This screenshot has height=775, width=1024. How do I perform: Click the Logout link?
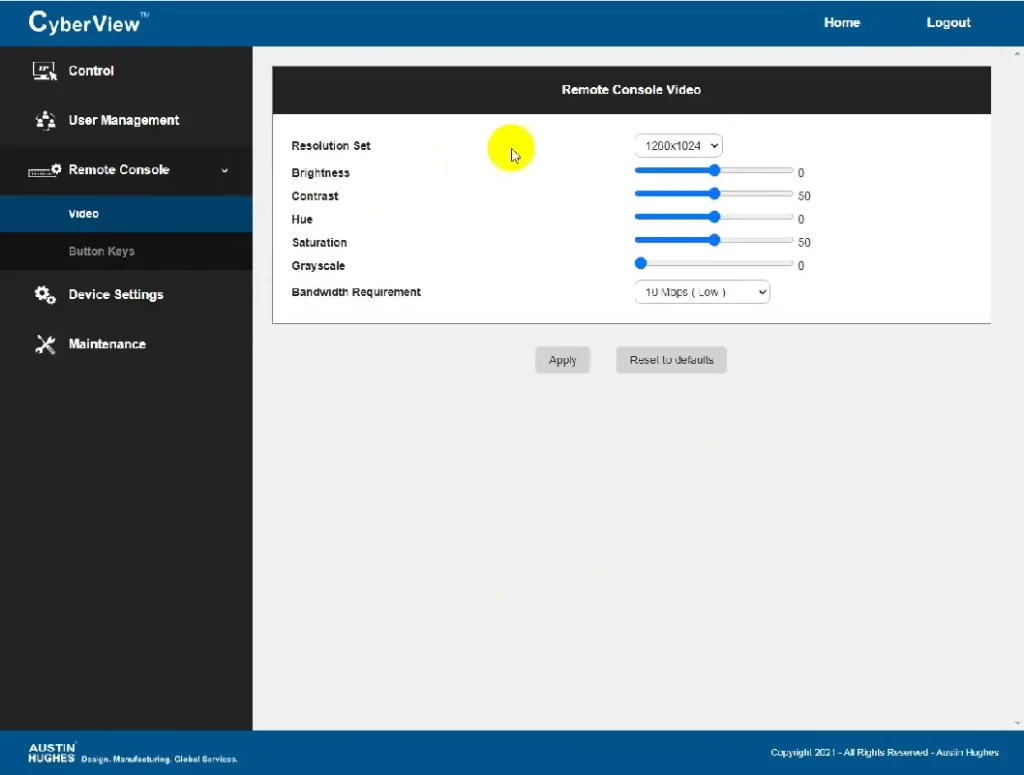(948, 22)
